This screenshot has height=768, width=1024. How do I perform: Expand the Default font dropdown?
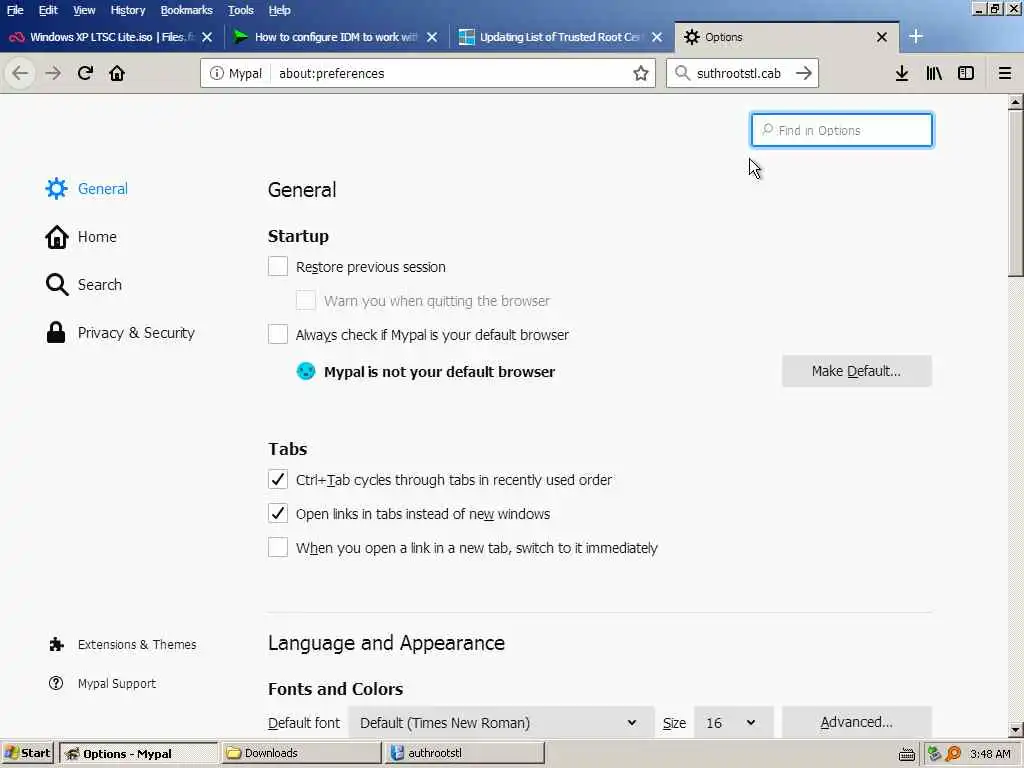click(501, 723)
